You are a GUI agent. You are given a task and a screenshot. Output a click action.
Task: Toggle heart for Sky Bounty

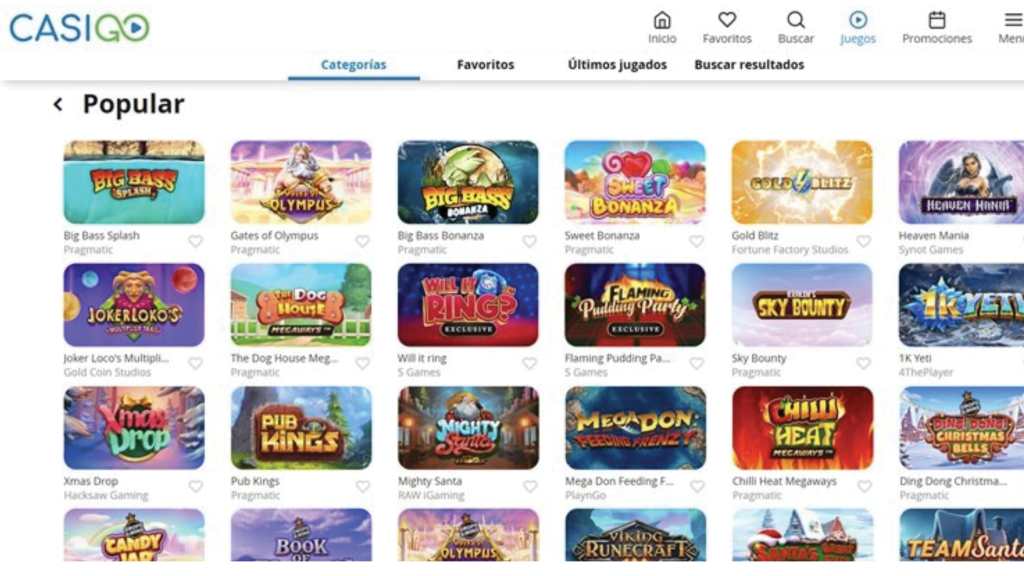863,364
